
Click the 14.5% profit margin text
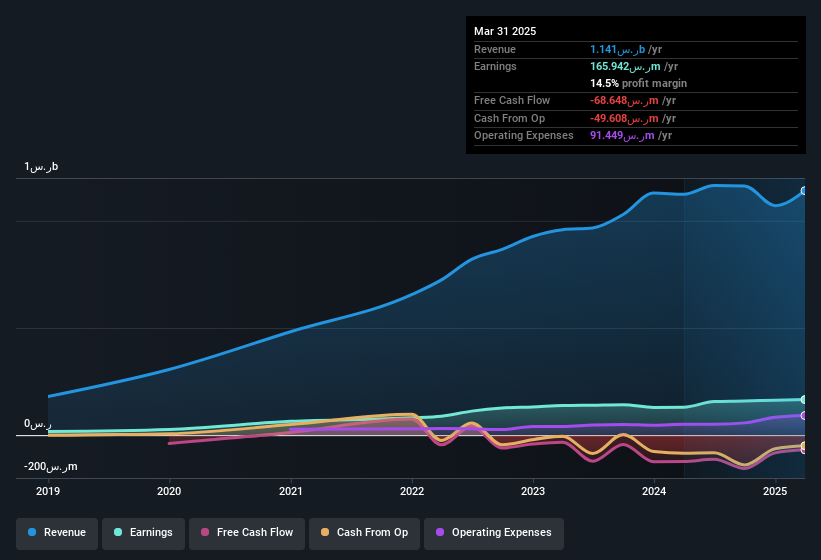pos(638,83)
